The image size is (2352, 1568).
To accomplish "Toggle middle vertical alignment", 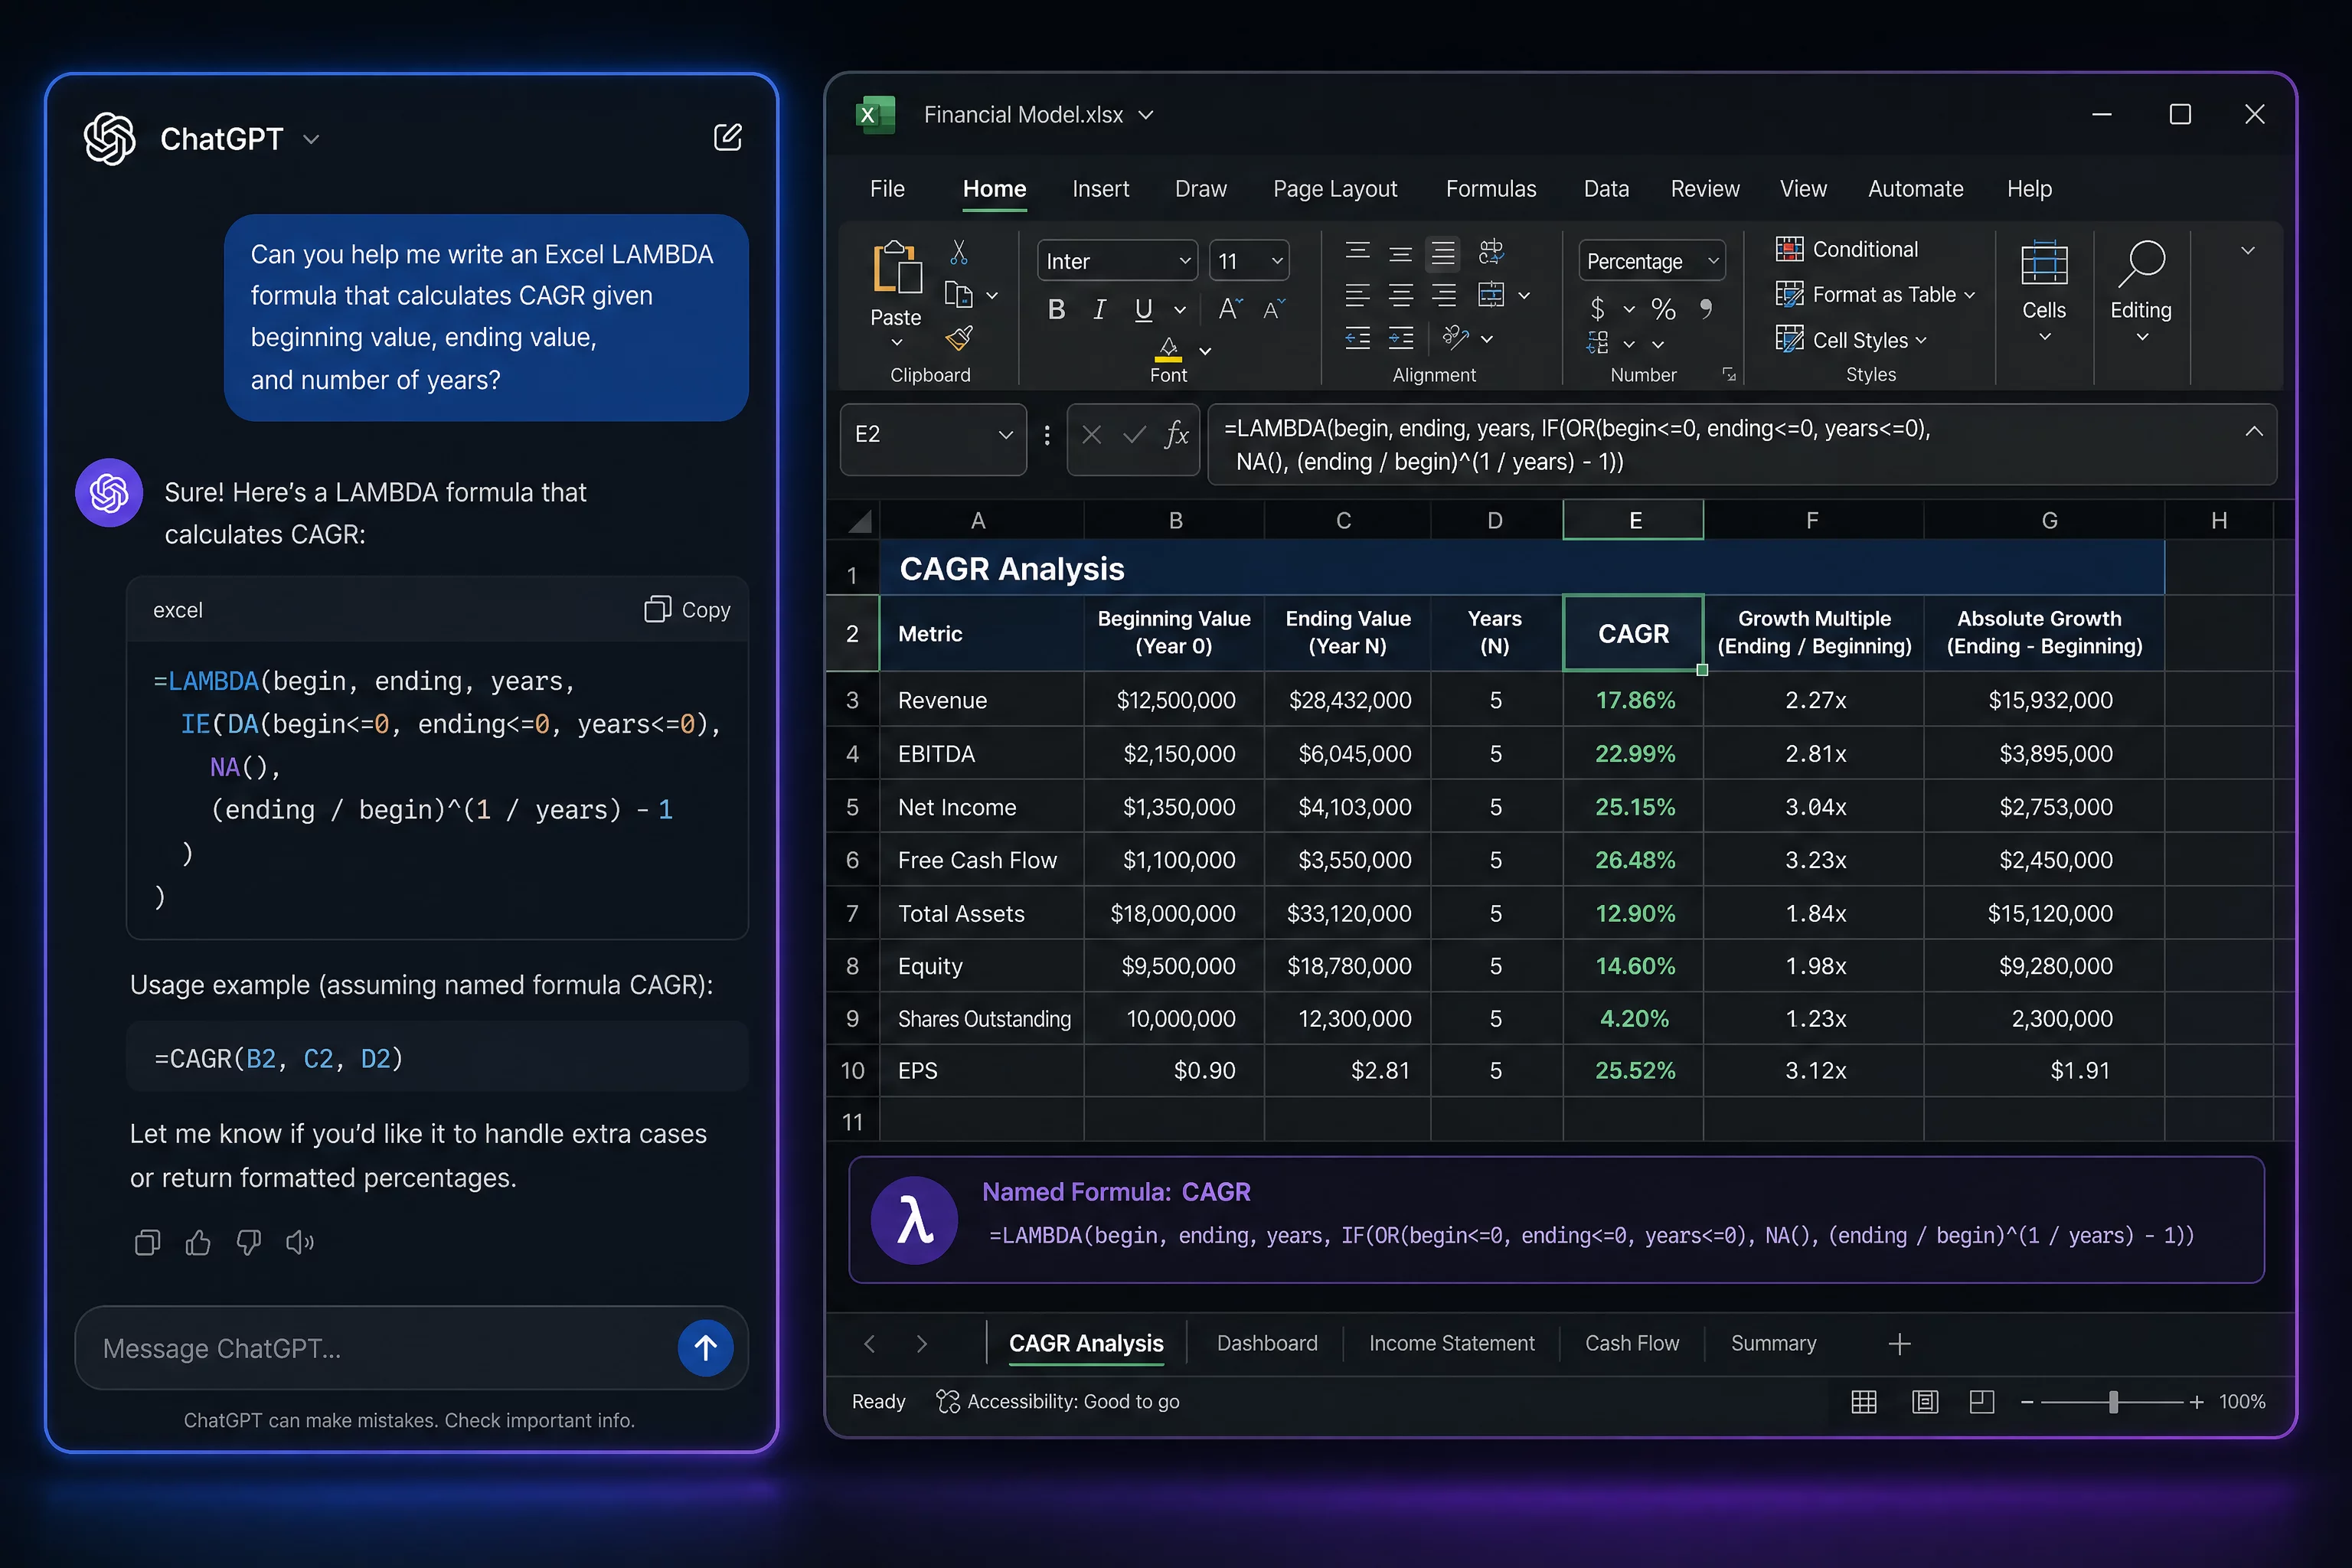I will coord(1401,254).
